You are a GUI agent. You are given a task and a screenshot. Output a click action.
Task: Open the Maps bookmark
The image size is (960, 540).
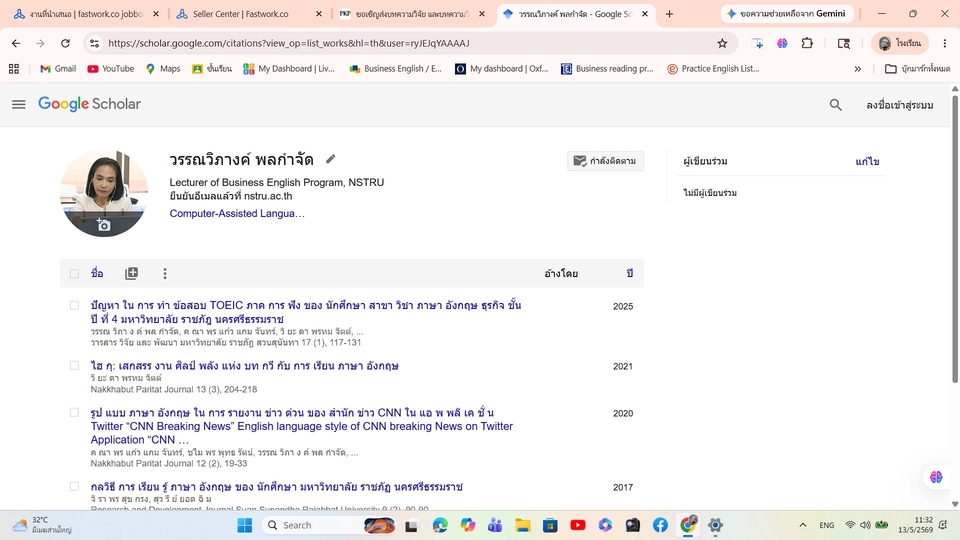(163, 69)
